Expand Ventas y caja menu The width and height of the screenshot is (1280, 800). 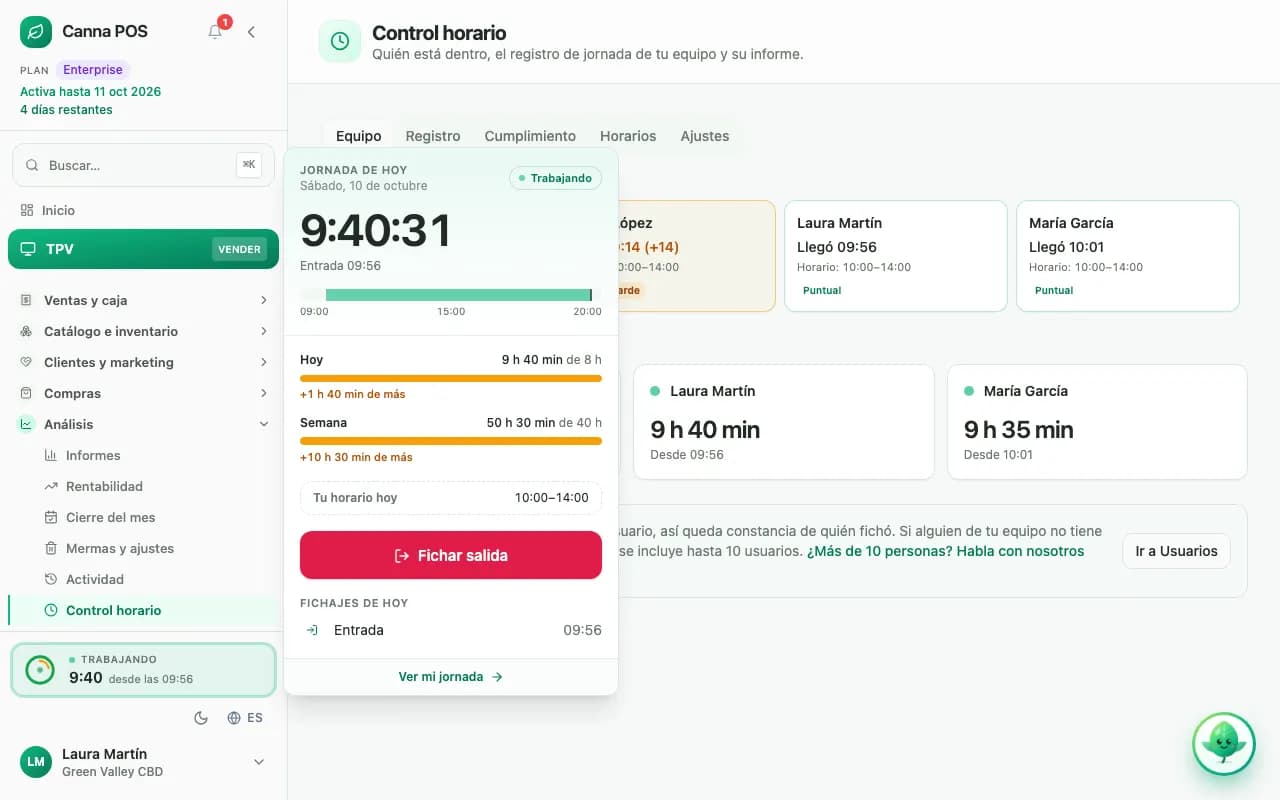click(x=143, y=300)
